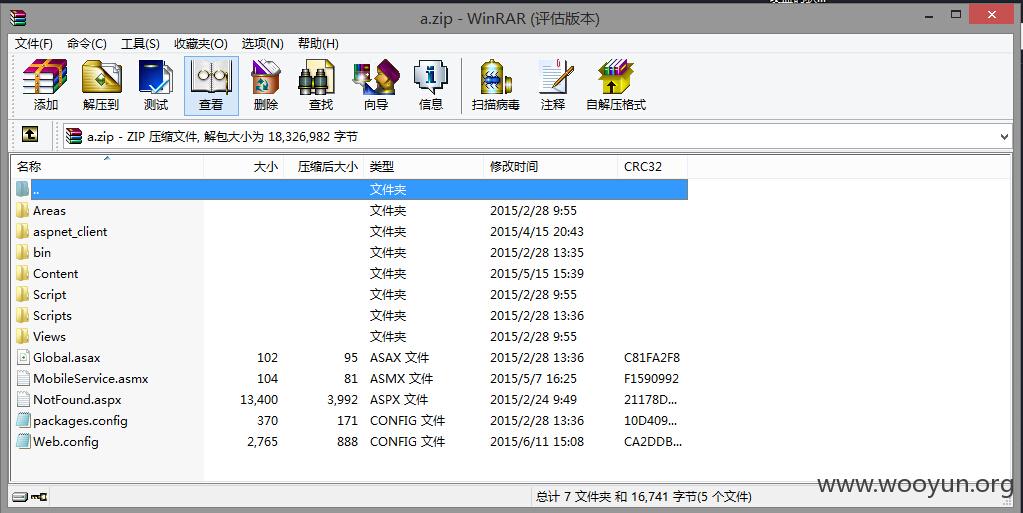The height and width of the screenshot is (513, 1023).
Task: Select the Scripts folder name
Action: (x=52, y=315)
